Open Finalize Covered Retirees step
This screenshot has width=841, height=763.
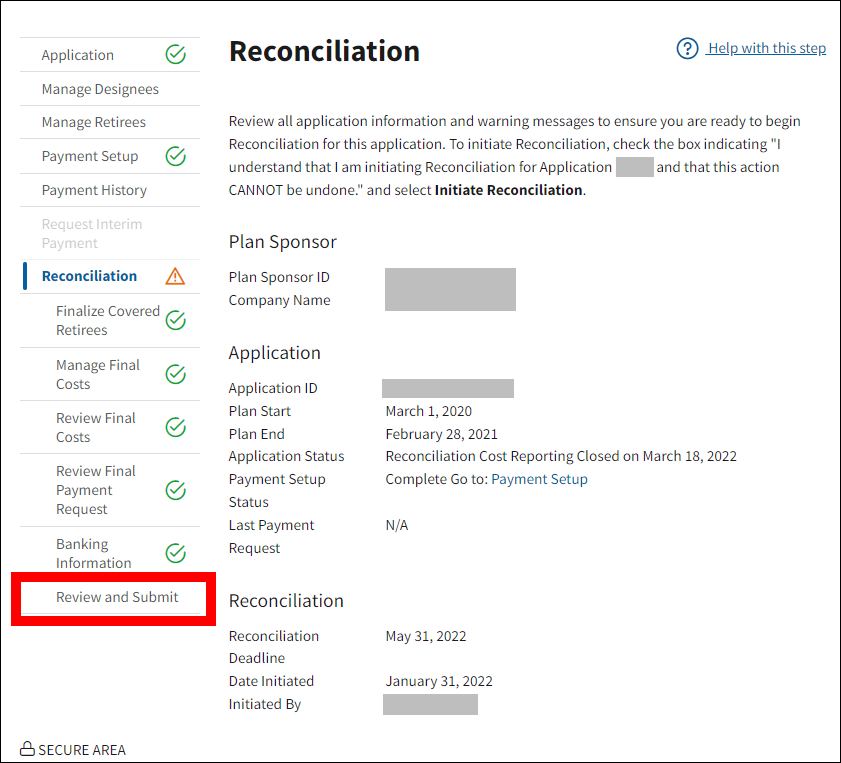point(107,320)
